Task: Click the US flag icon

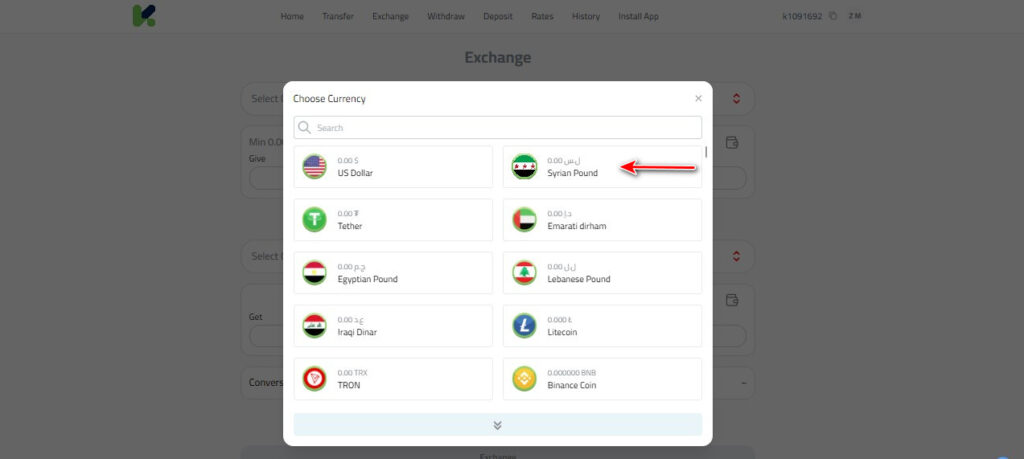Action: click(x=314, y=166)
